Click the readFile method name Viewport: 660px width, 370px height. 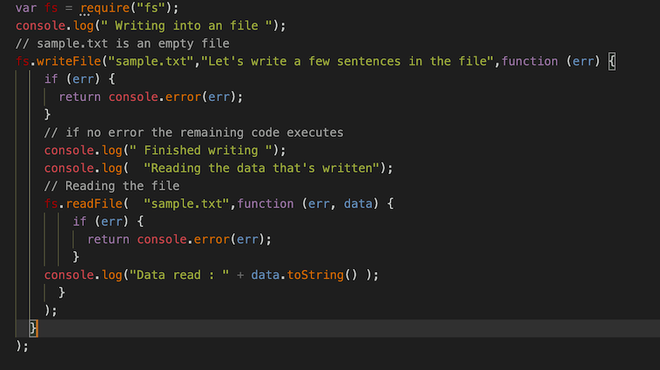tap(94, 204)
